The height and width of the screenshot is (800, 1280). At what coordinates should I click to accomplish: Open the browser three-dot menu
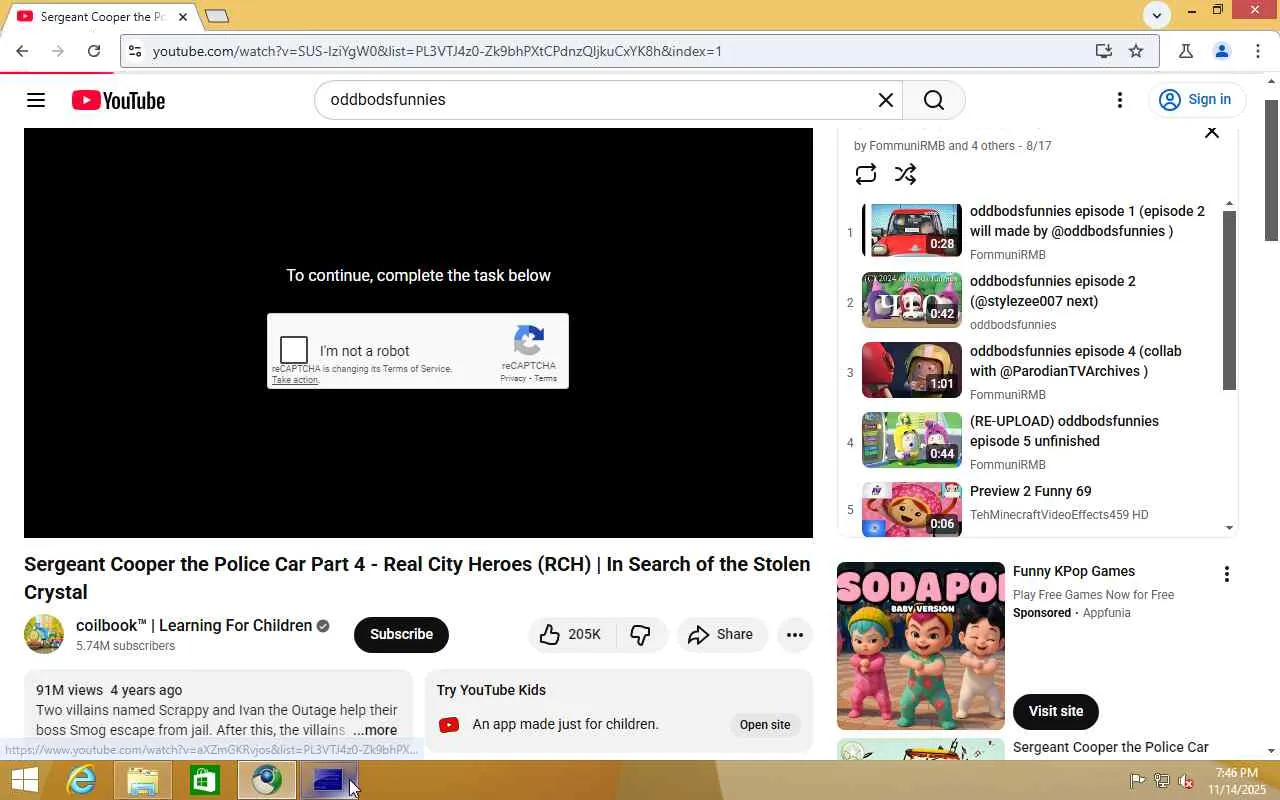[1258, 51]
